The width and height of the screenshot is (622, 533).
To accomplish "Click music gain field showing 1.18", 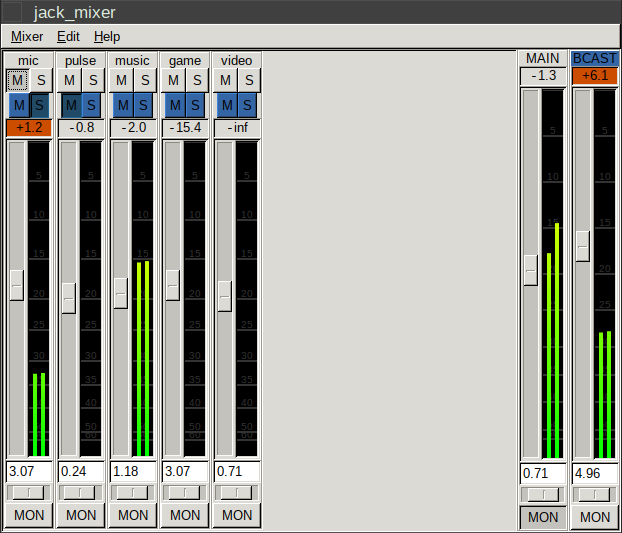I will click(133, 472).
